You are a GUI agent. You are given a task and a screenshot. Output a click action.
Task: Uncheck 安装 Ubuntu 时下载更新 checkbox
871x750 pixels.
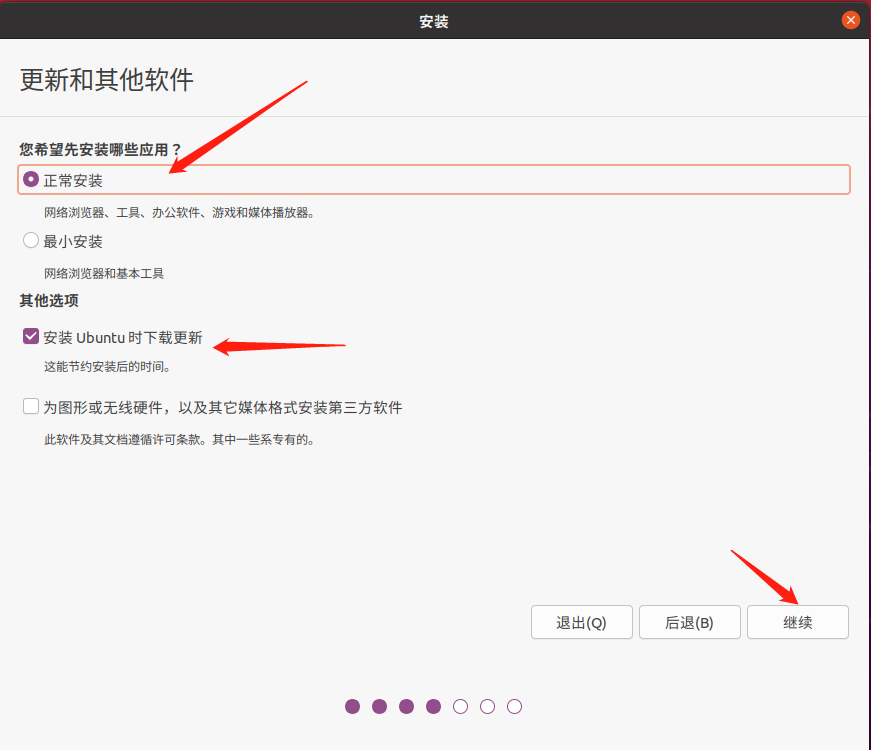31,337
